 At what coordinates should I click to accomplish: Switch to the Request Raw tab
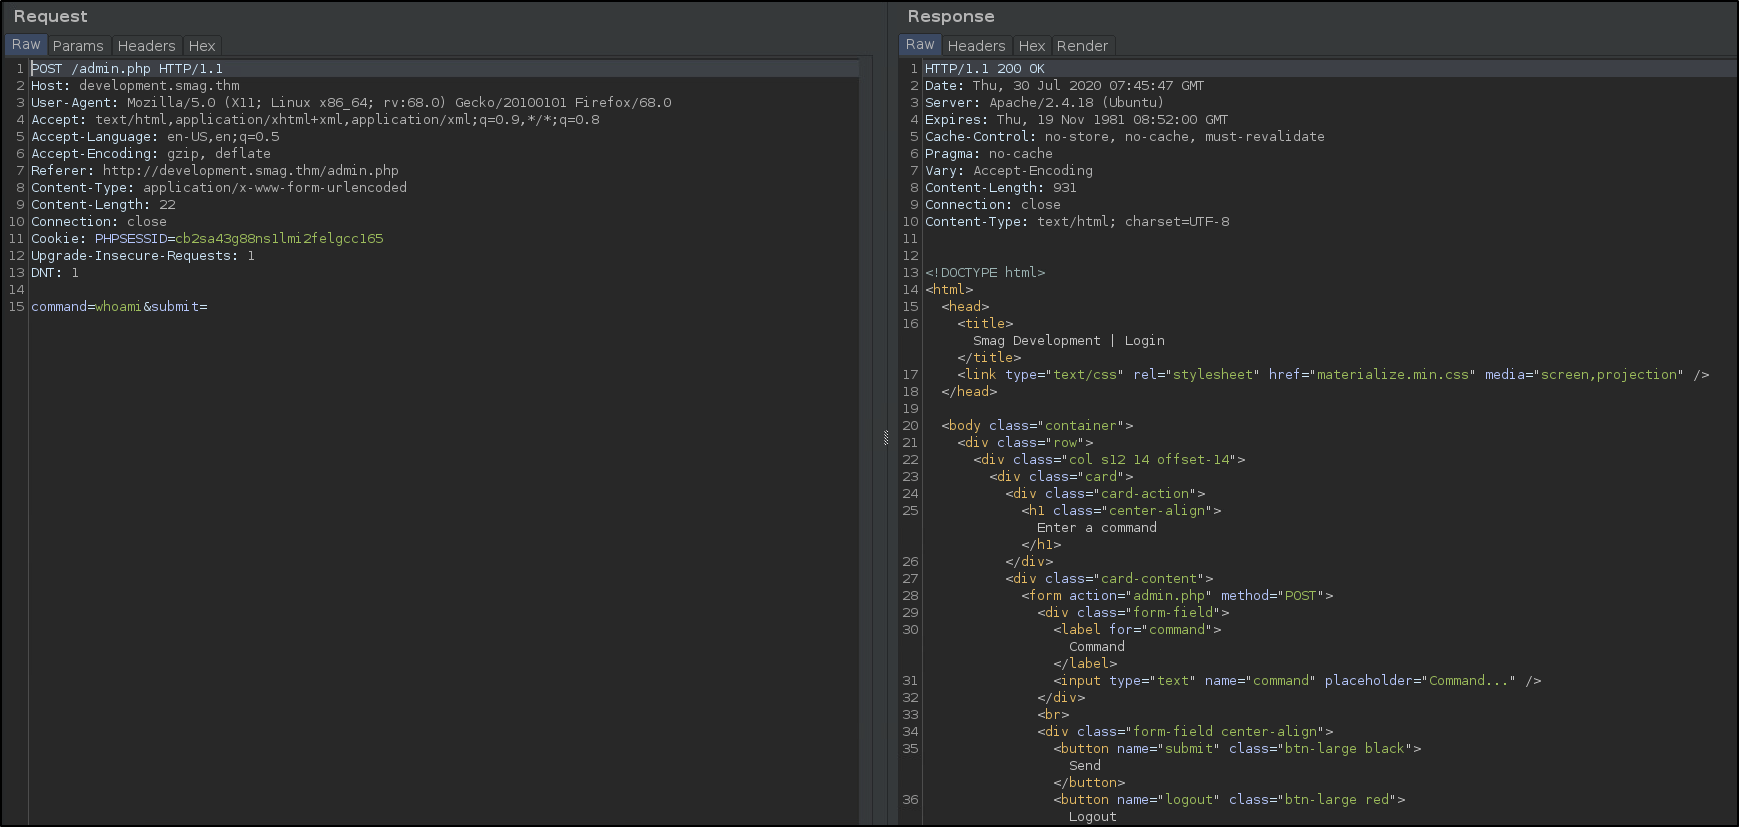click(26, 45)
